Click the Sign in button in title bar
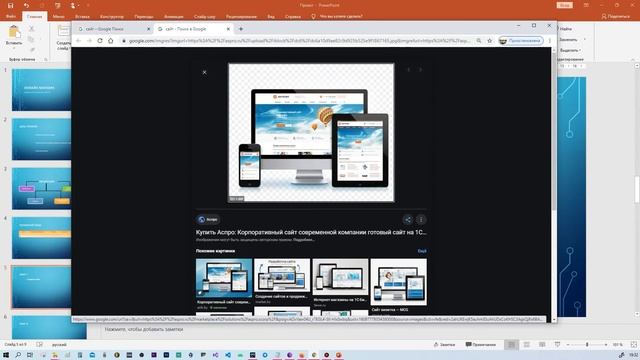The width and height of the screenshot is (640, 360). pyautogui.click(x=565, y=5)
